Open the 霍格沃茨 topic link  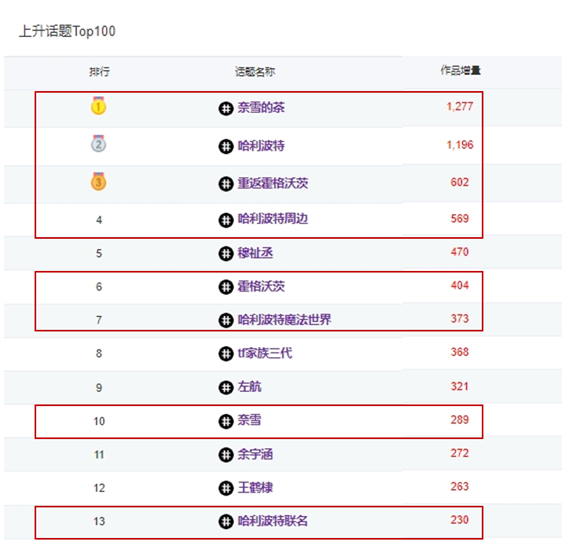point(261,286)
